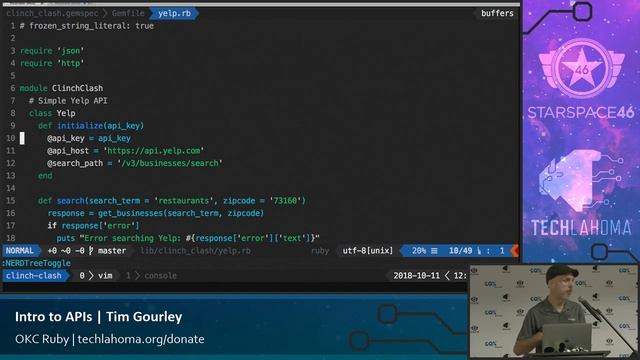Click the clinch-clash tmux session name
Viewport: 640px width, 360px height.
[33, 276]
